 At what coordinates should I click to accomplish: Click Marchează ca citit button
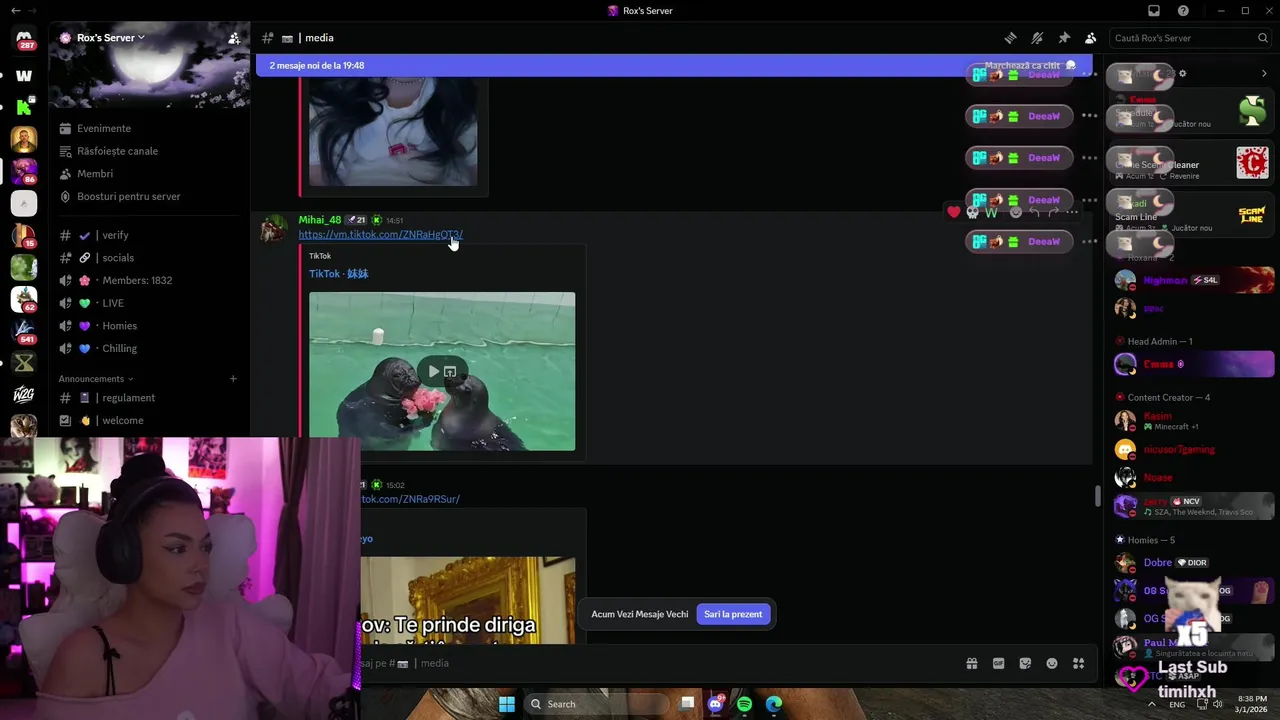1030,65
